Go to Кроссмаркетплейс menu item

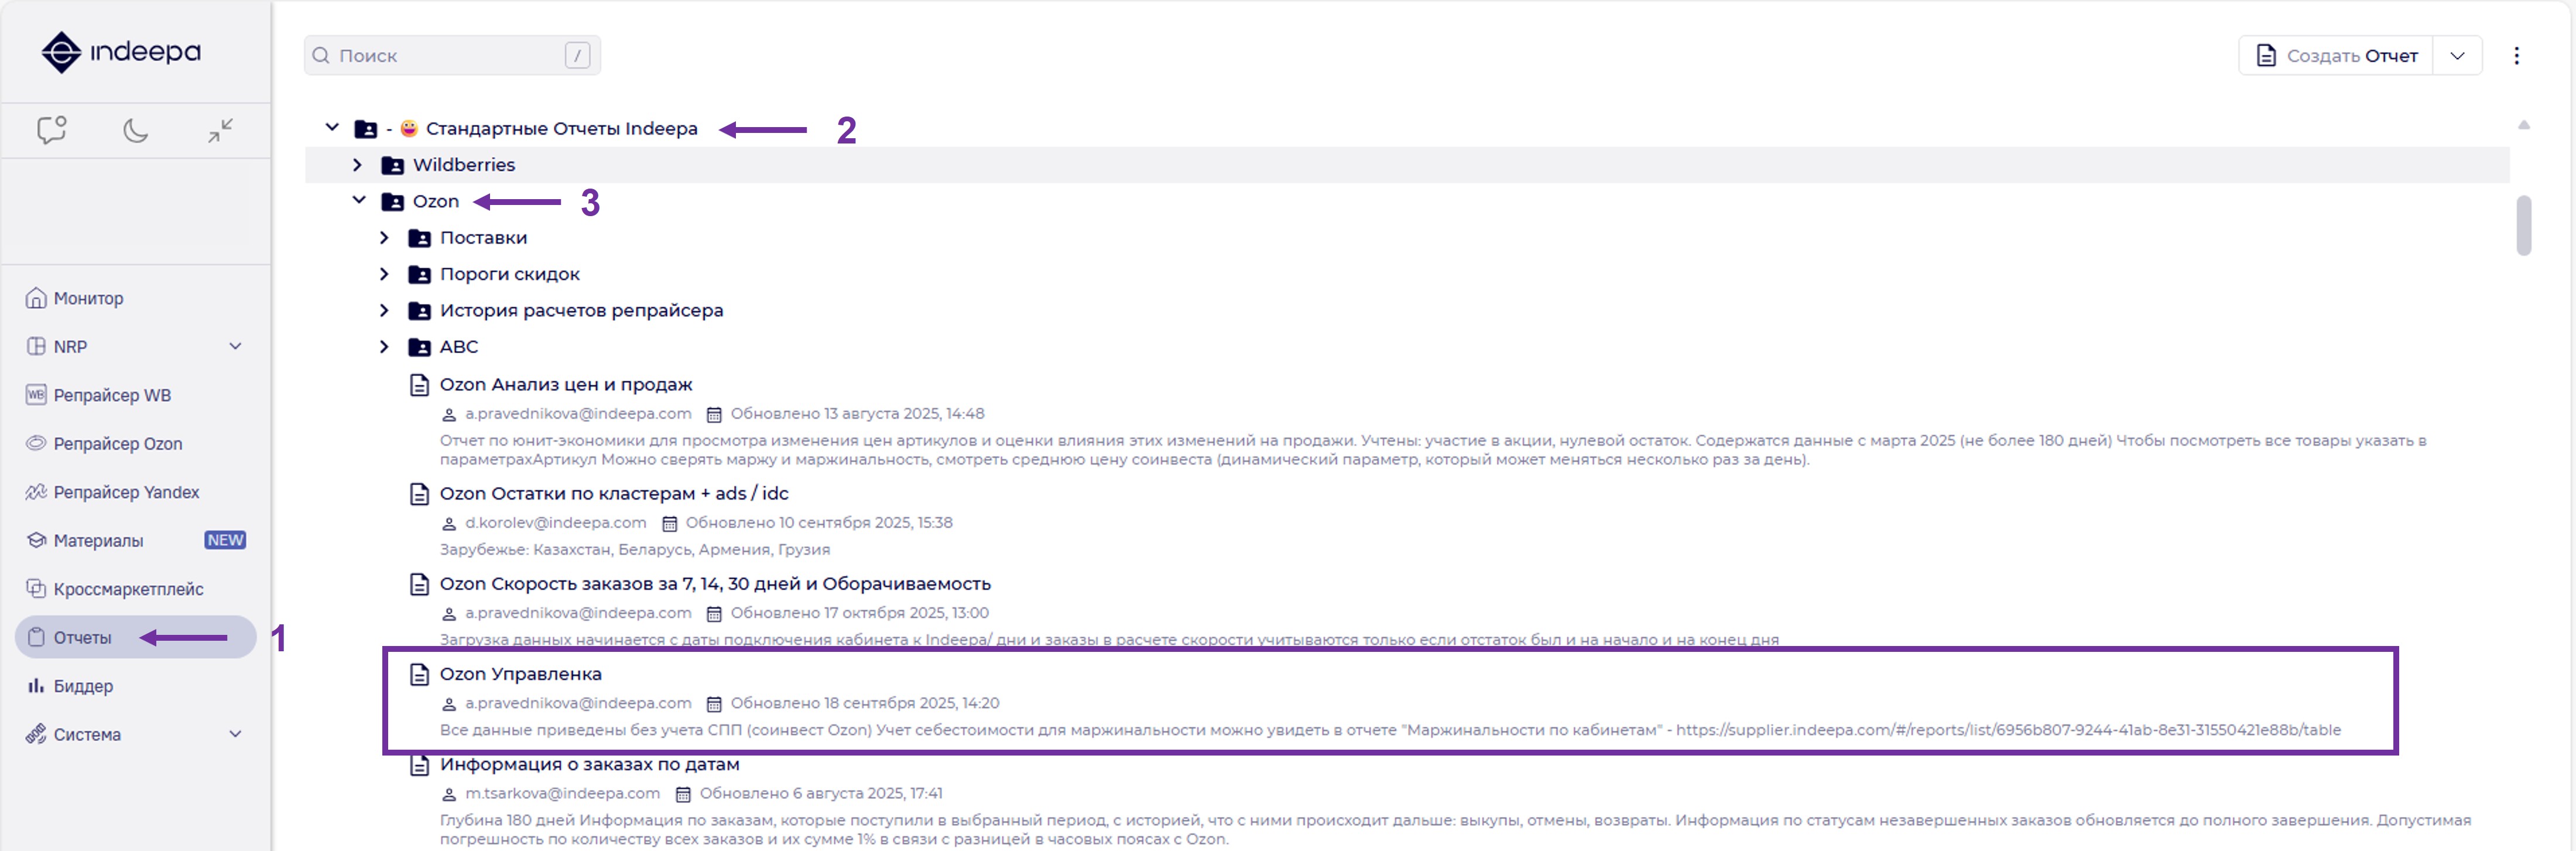[128, 589]
